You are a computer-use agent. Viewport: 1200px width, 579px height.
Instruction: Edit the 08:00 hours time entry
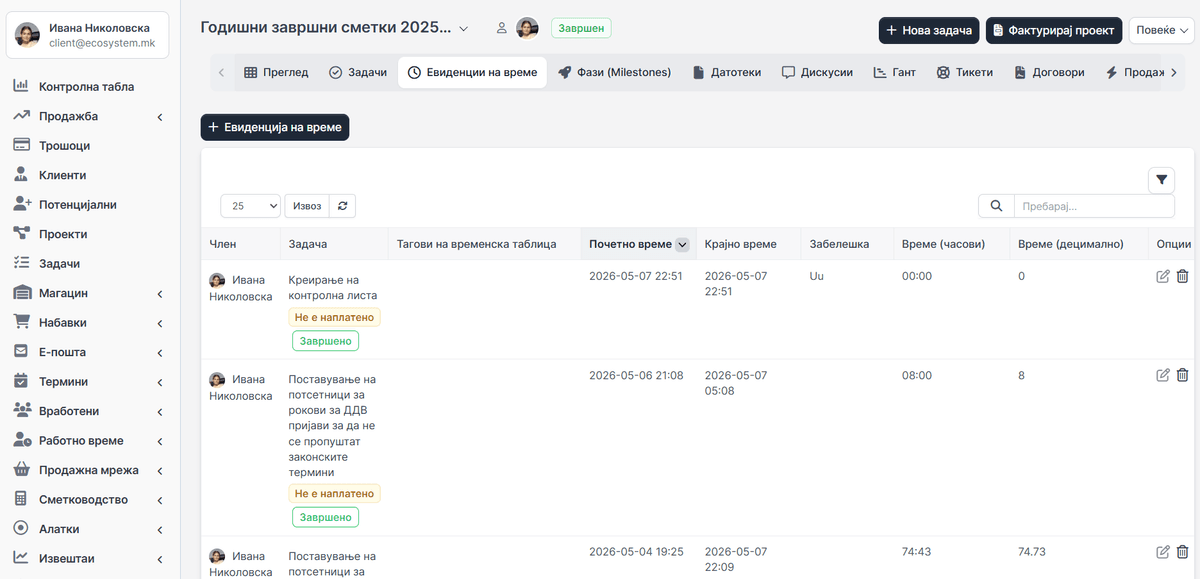1163,375
